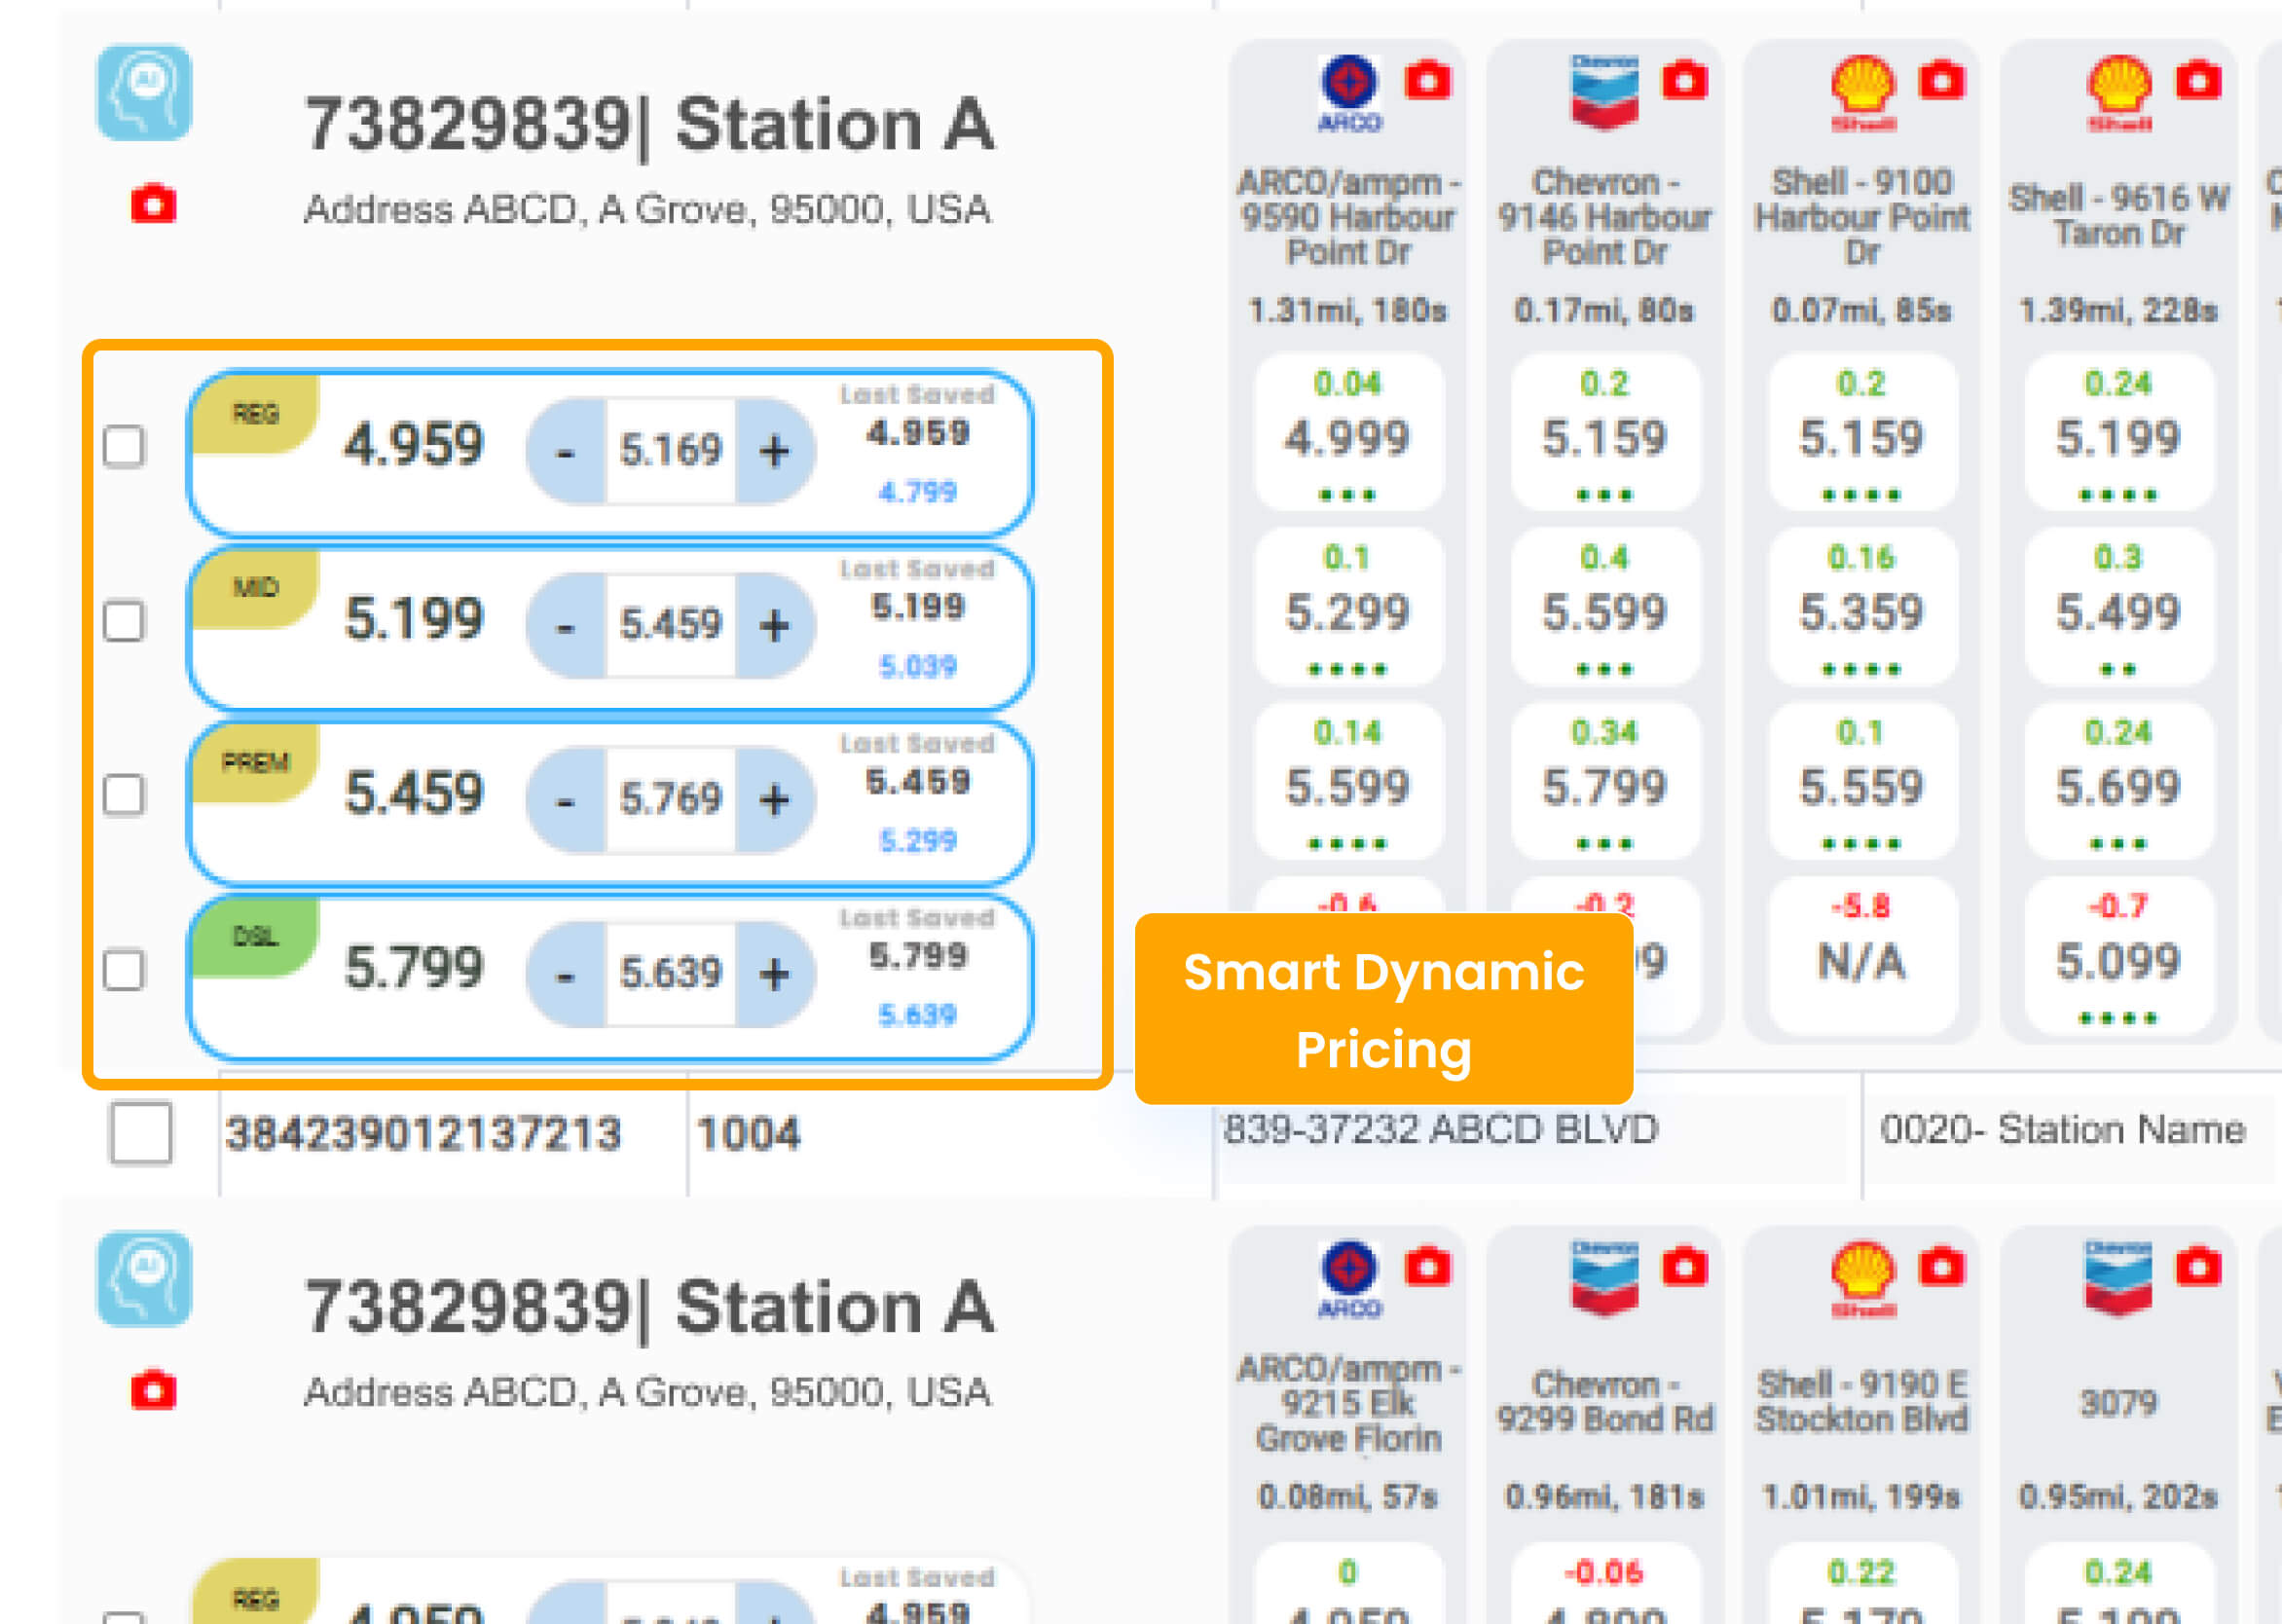Click camera icon on ARCO Harbour Point card

pyautogui.click(x=1427, y=81)
